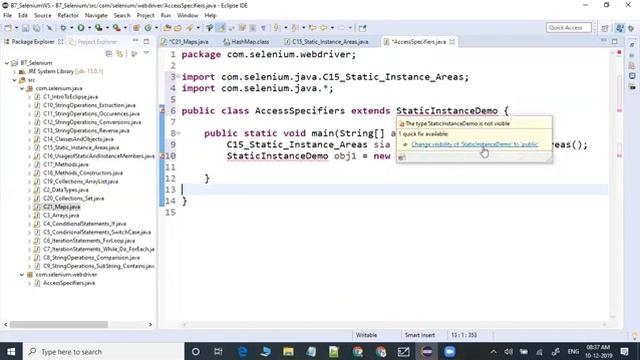
Task: Select AccessSpecifiers.java in Package Explorer
Action: (69, 283)
